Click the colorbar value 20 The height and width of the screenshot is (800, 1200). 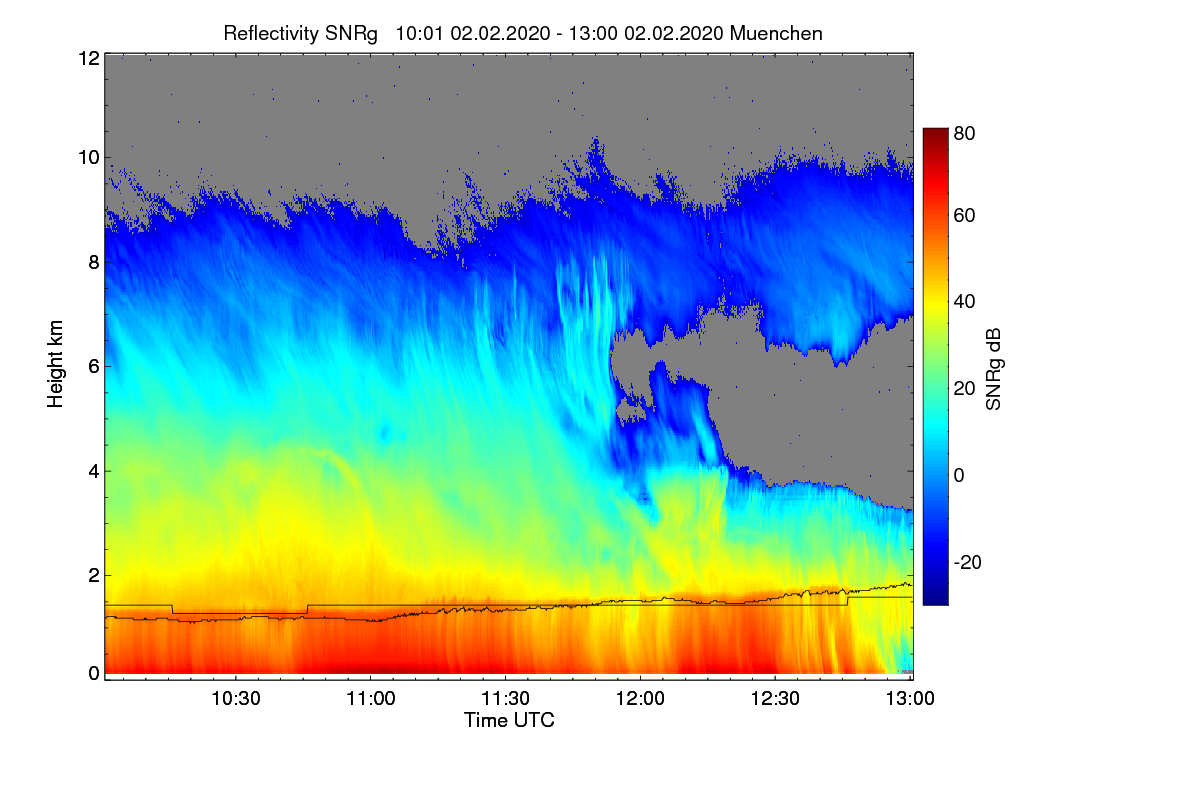click(966, 388)
